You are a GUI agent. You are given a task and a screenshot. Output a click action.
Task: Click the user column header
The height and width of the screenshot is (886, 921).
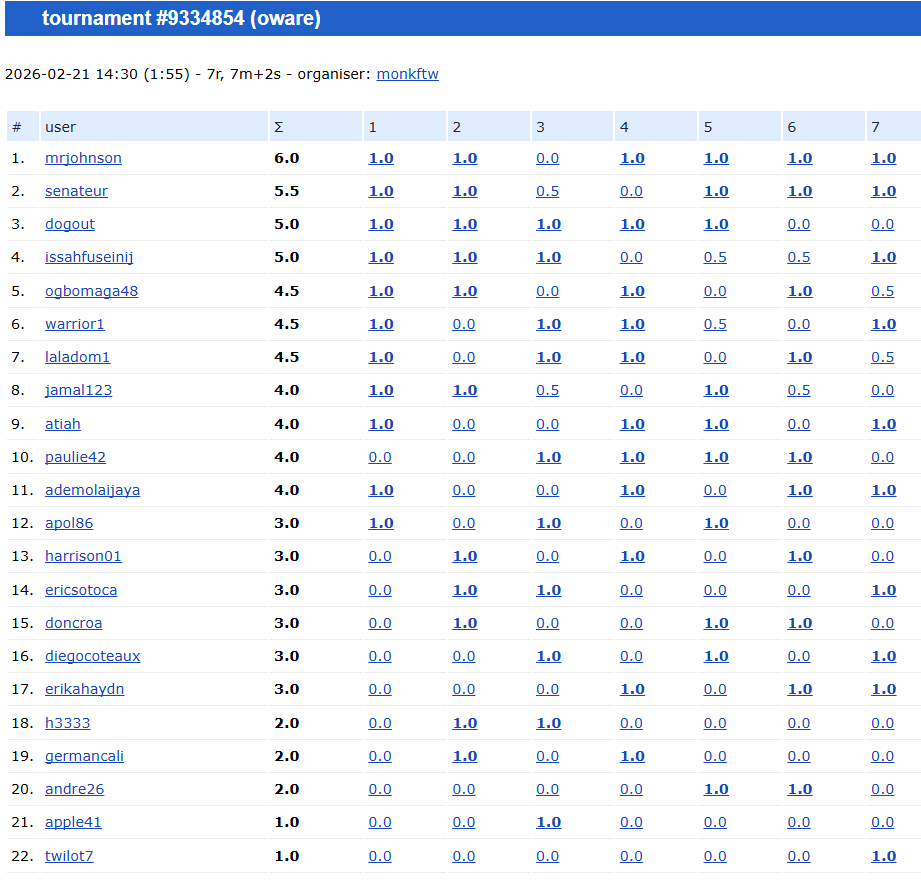pos(60,127)
